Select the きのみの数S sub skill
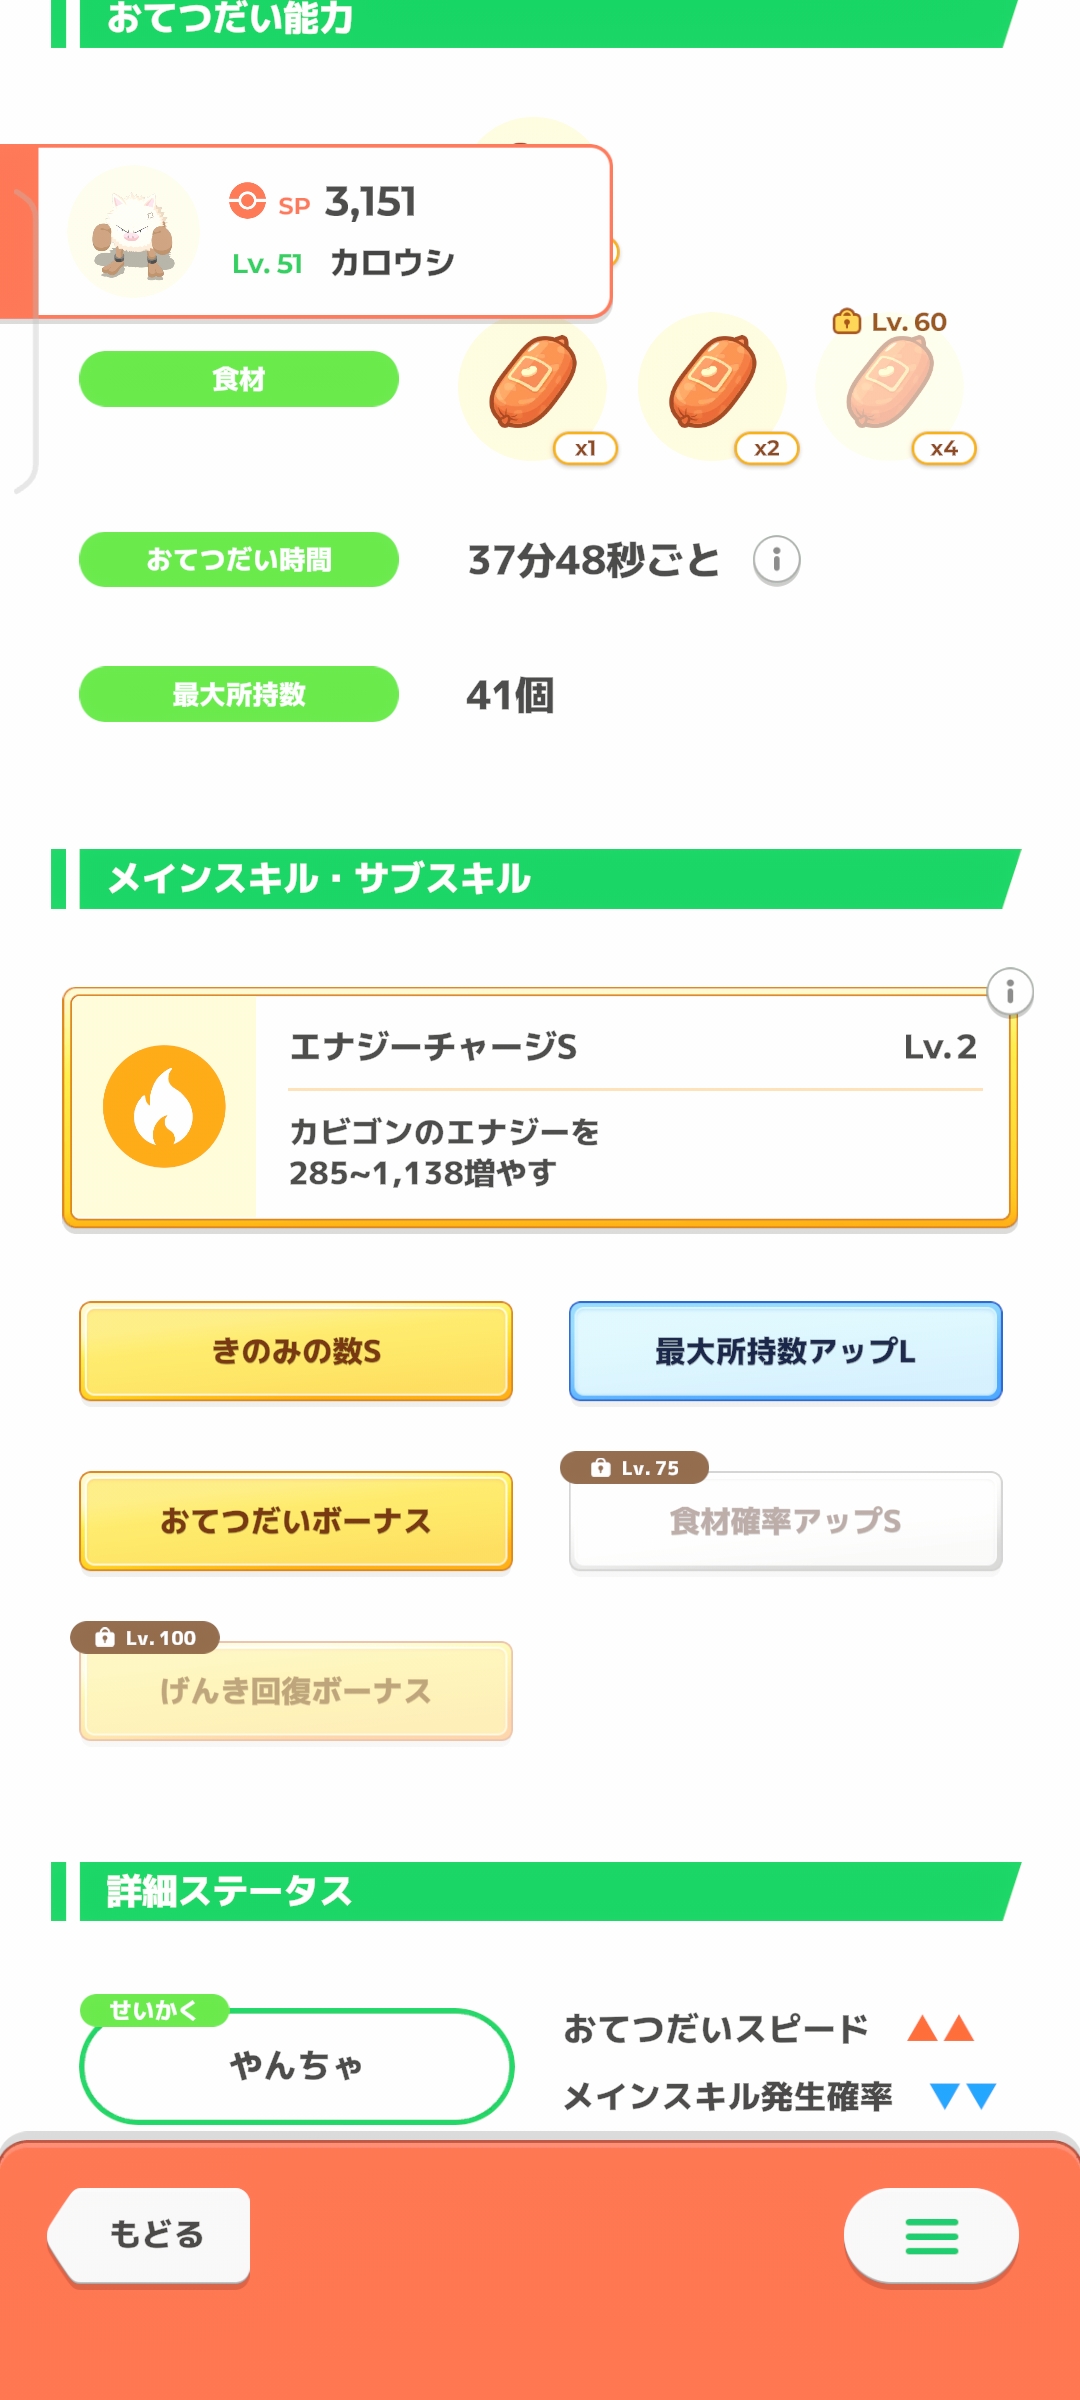This screenshot has width=1080, height=2400. pos(296,1351)
